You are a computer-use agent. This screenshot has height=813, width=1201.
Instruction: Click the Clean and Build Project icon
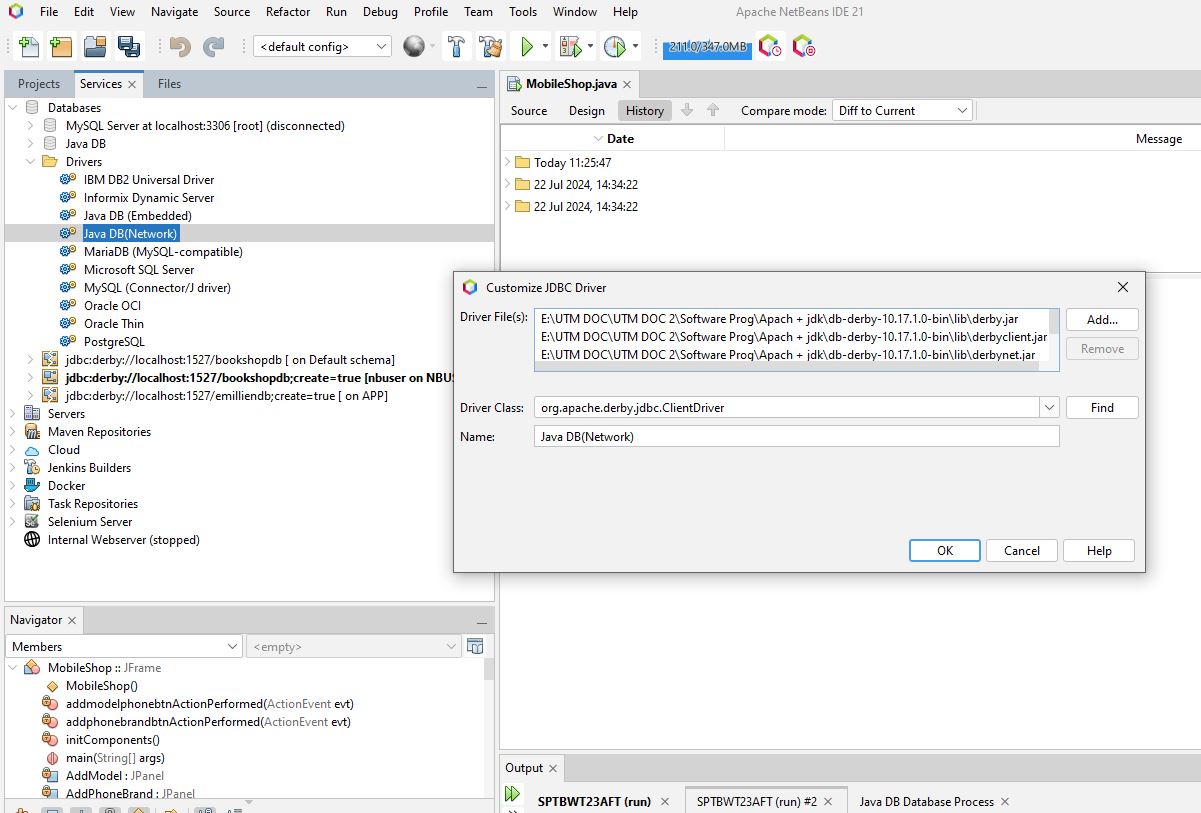pyautogui.click(x=490, y=46)
